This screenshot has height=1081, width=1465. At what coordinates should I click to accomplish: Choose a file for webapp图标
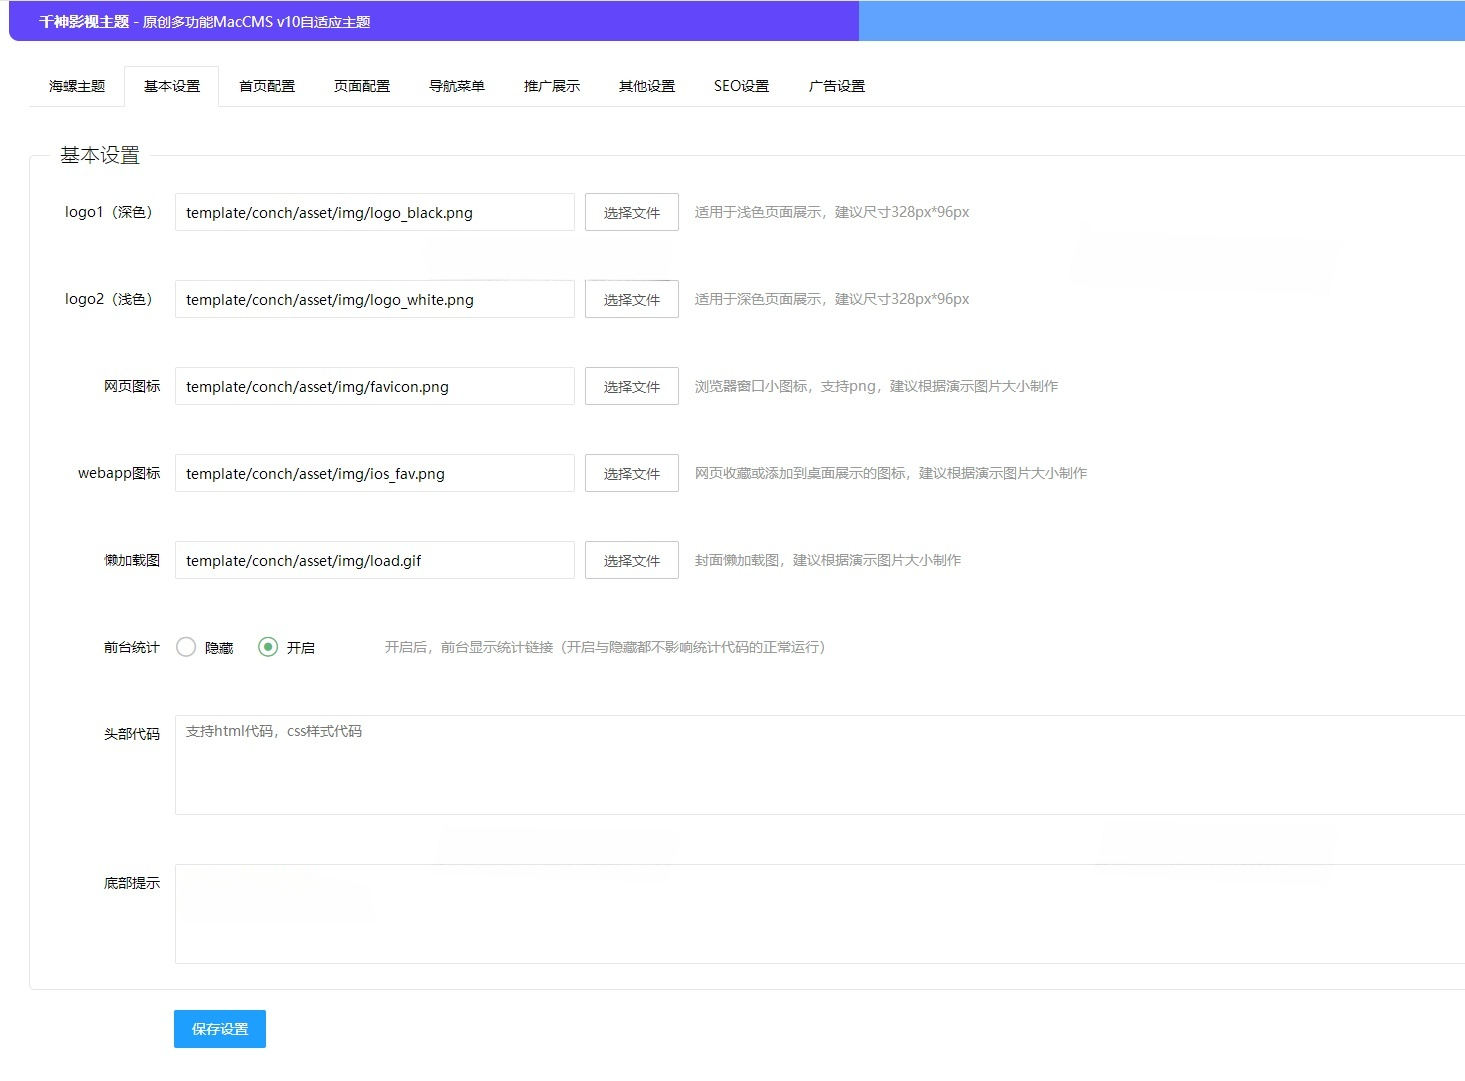coord(632,473)
